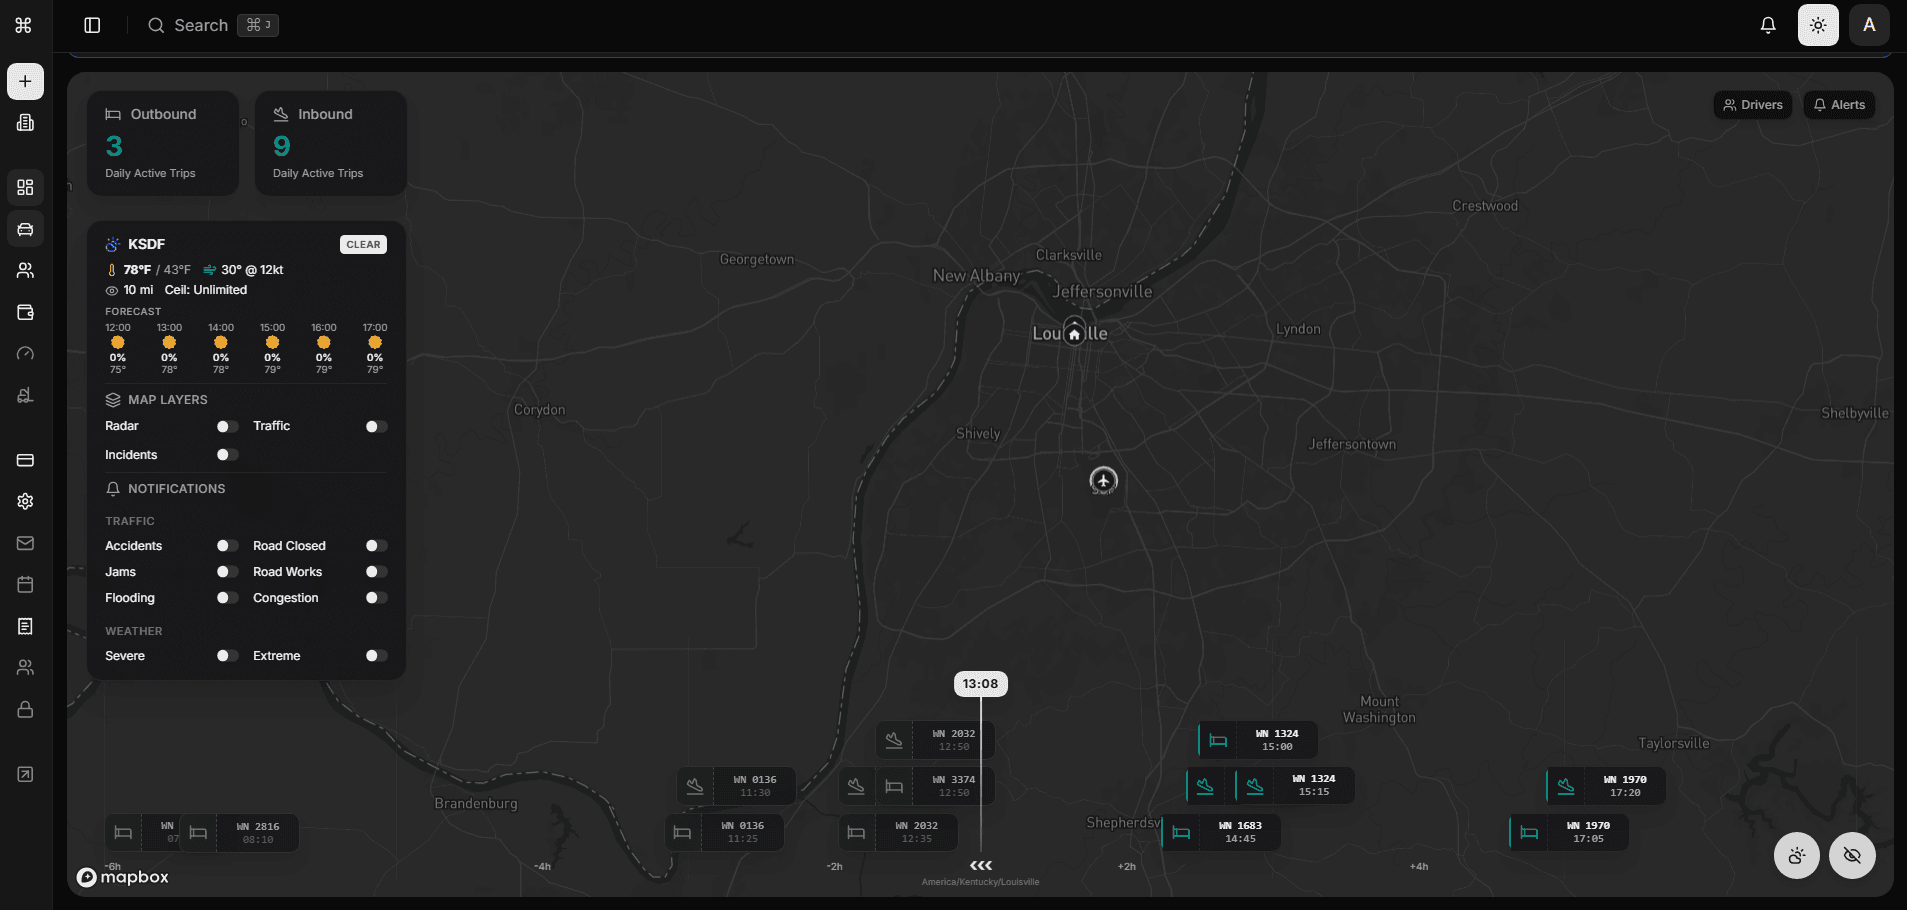Open the dashboard grid icon
The image size is (1907, 910).
[25, 187]
